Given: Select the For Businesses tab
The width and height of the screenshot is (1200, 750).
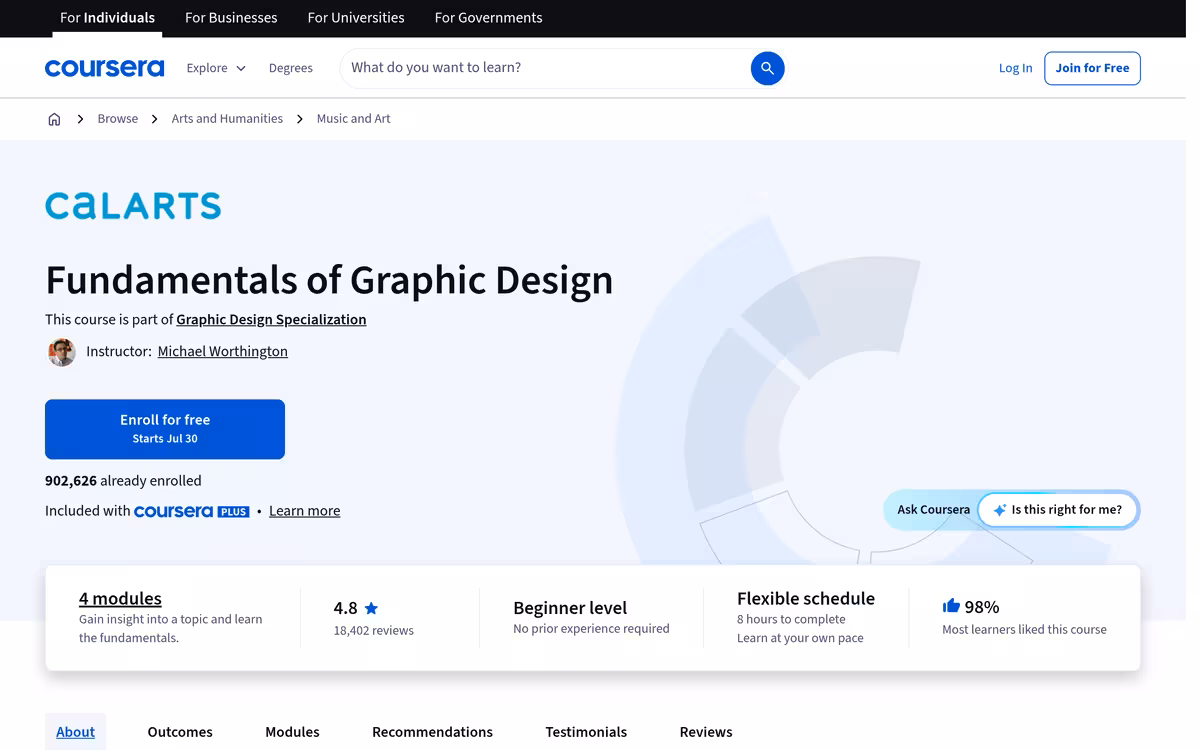Looking at the screenshot, I should point(231,18).
